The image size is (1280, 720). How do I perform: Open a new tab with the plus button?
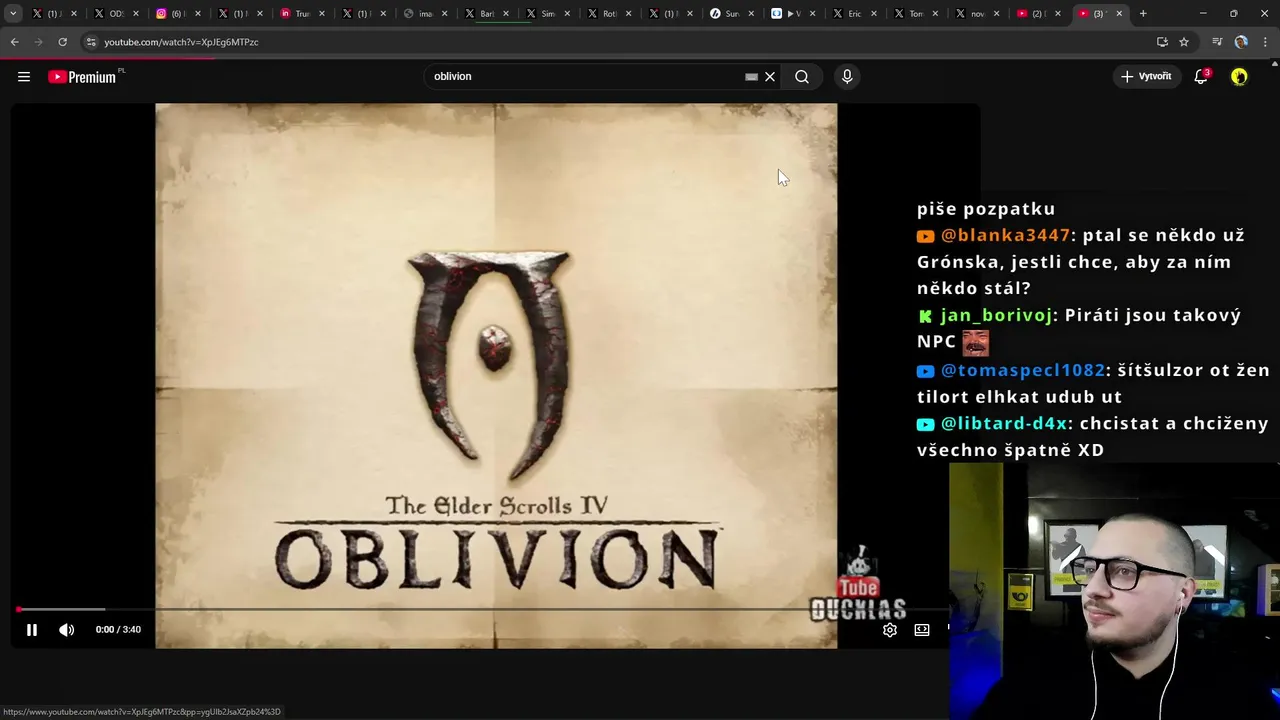[x=1143, y=14]
